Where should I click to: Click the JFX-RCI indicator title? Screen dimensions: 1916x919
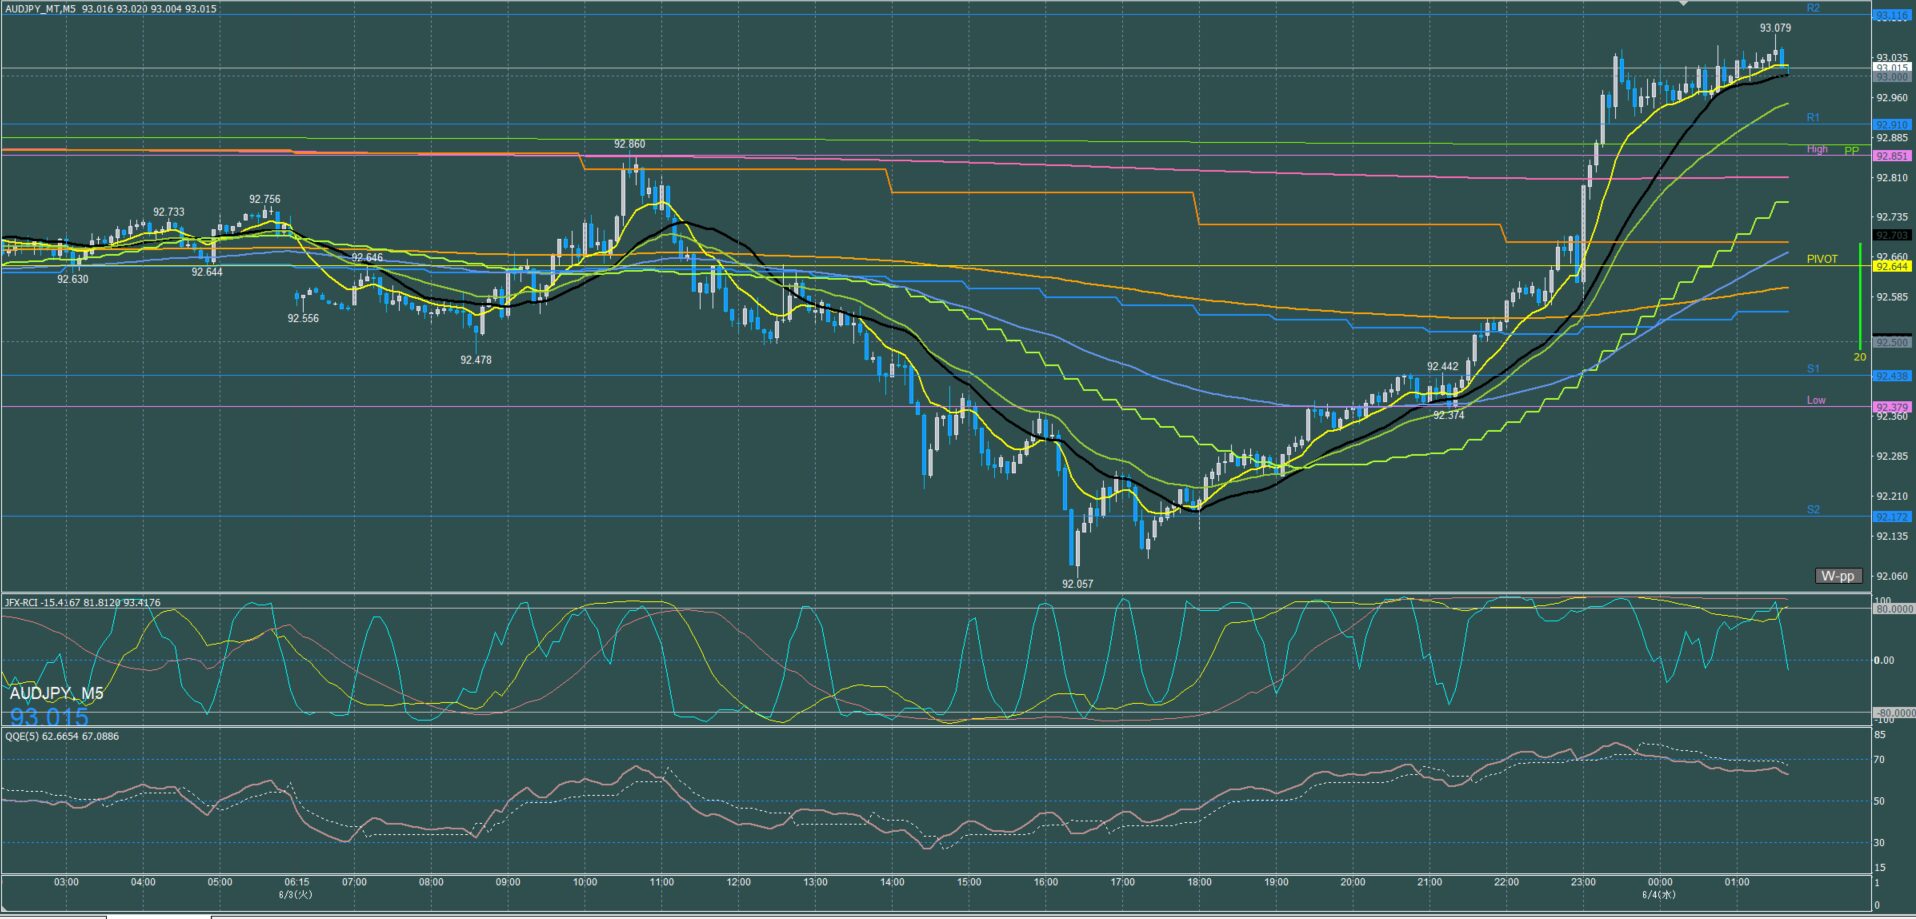pos(82,602)
